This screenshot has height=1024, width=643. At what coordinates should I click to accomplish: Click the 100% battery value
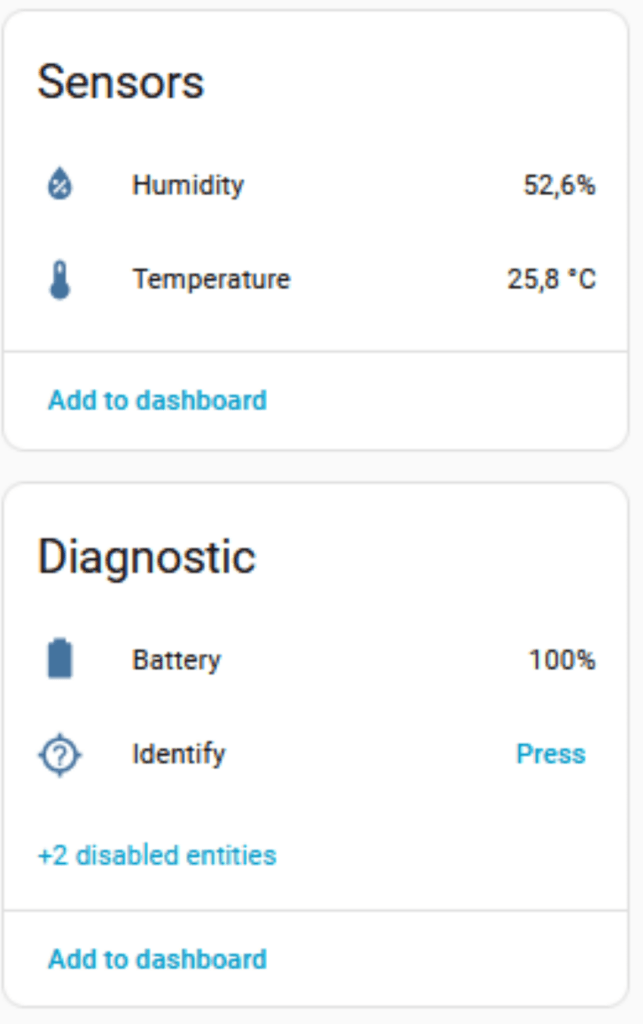pyautogui.click(x=562, y=660)
